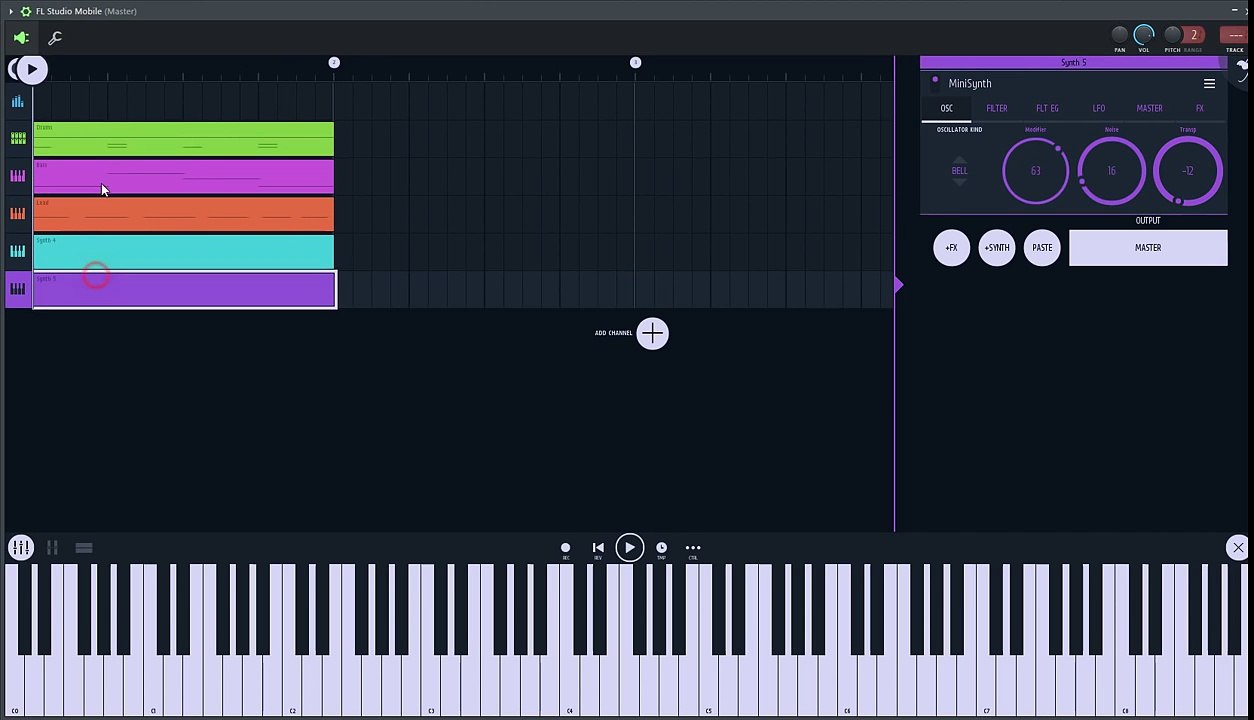1254x720 pixels.
Task: Switch to the FILTER tab
Action: 997,108
